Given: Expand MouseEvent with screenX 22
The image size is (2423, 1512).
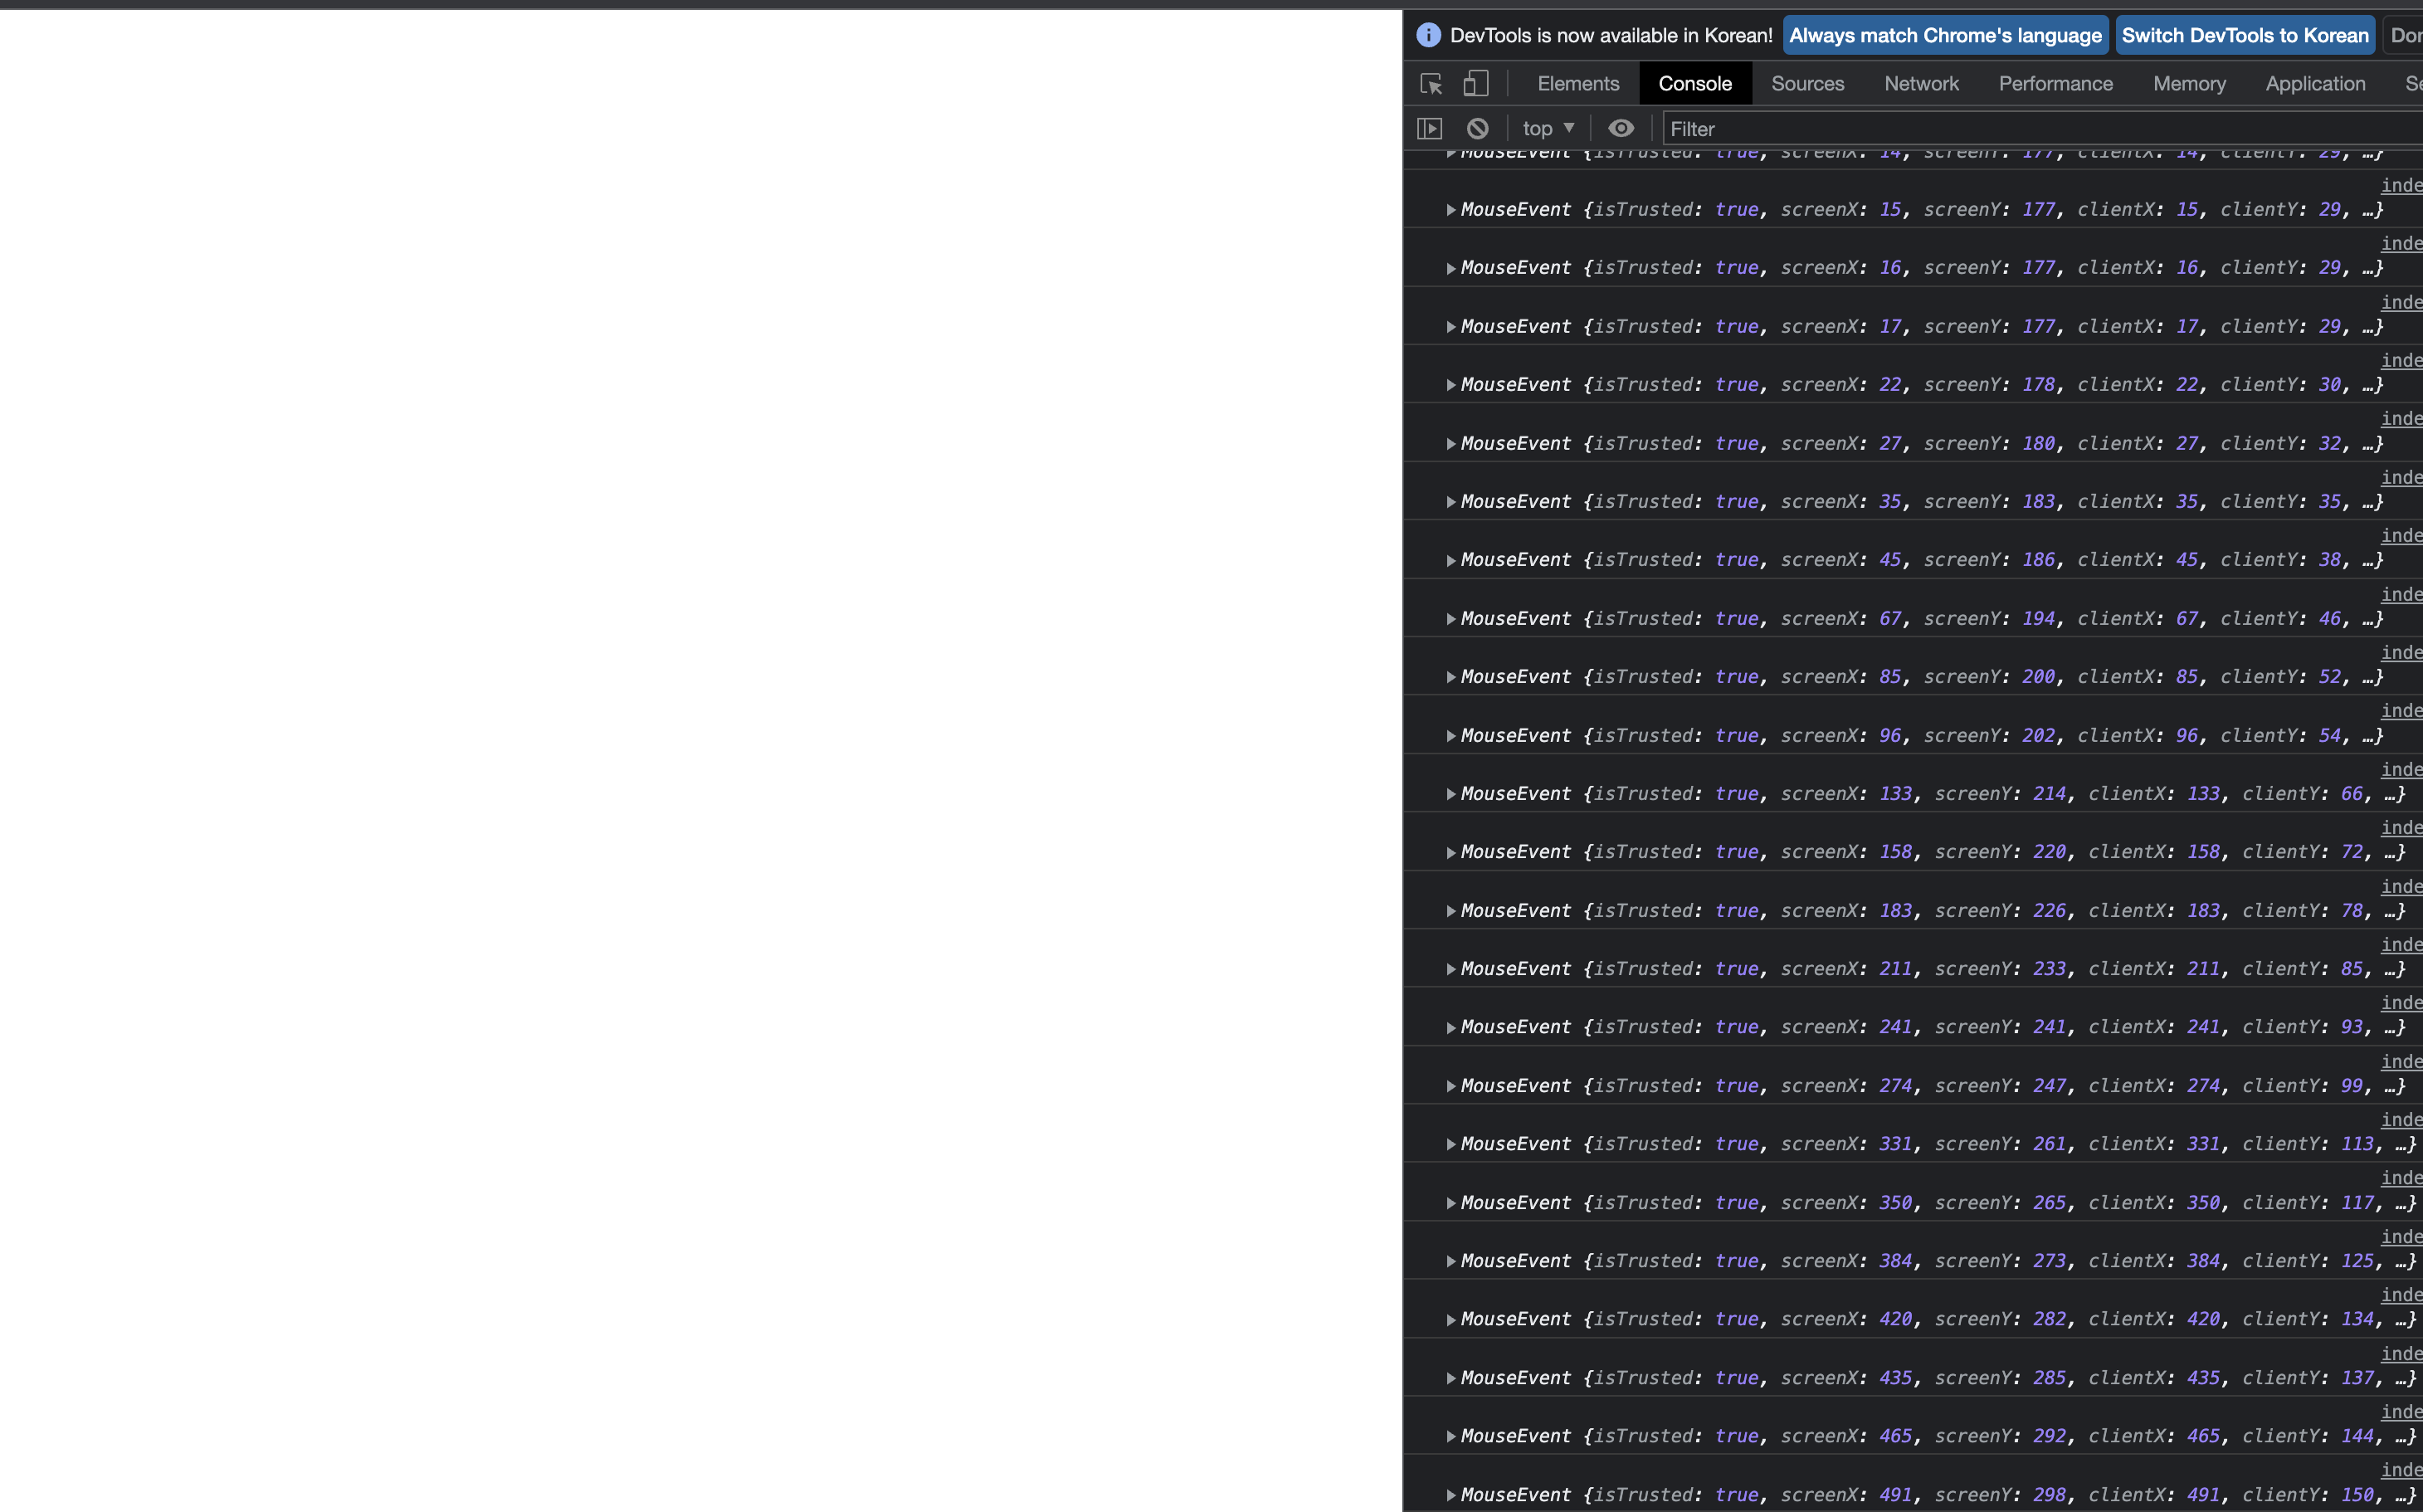Looking at the screenshot, I should (x=1451, y=385).
